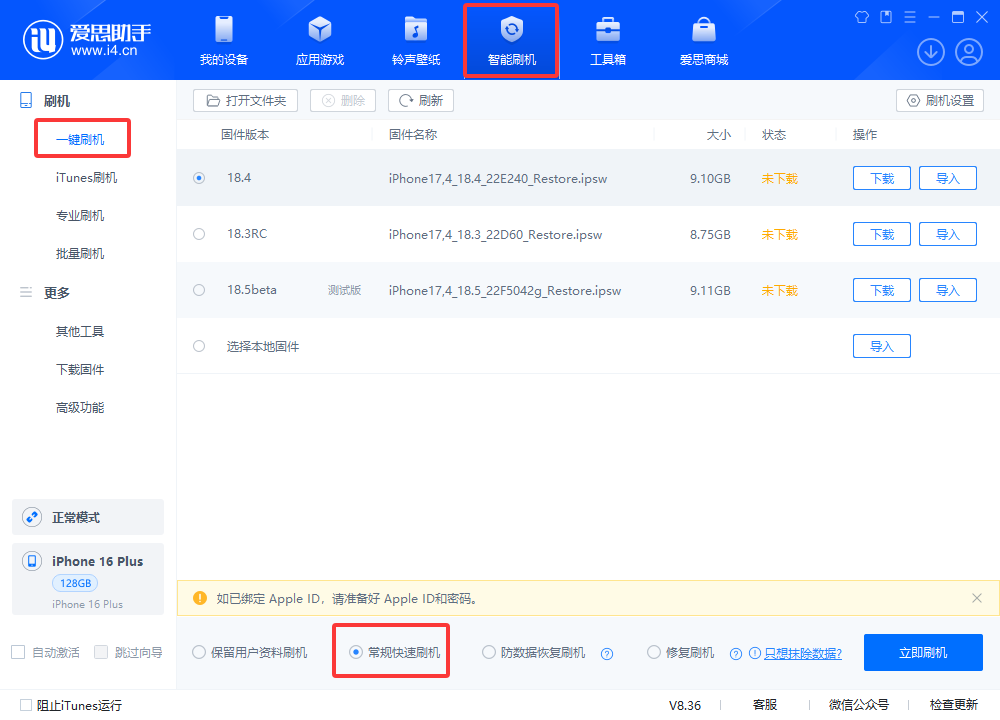
Task: Open the download manager icon
Action: [930, 51]
